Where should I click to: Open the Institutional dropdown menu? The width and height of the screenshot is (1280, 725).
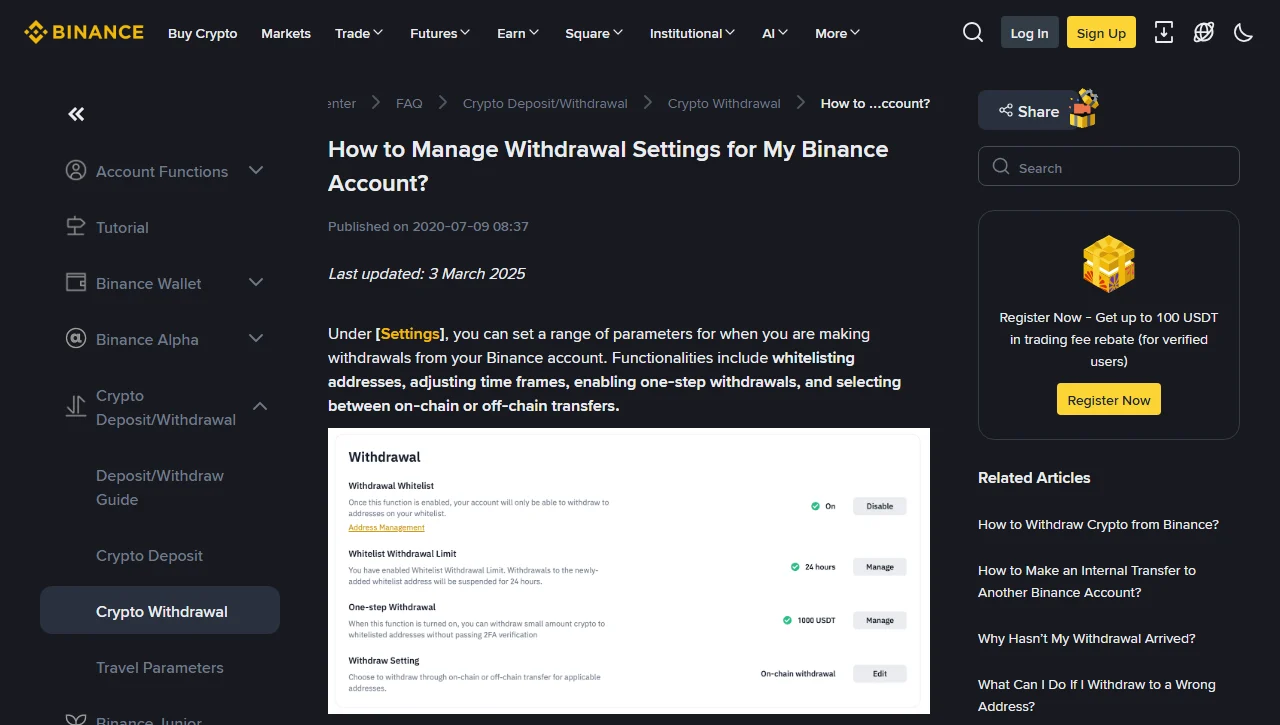coord(692,33)
